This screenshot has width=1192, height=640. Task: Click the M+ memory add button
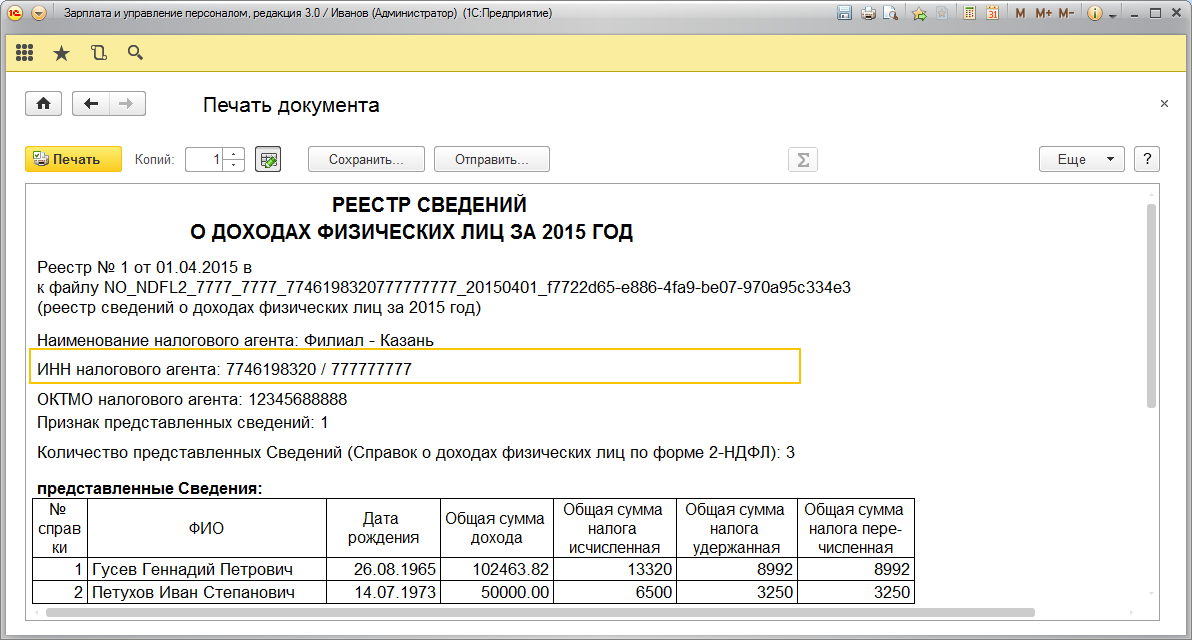point(1043,13)
